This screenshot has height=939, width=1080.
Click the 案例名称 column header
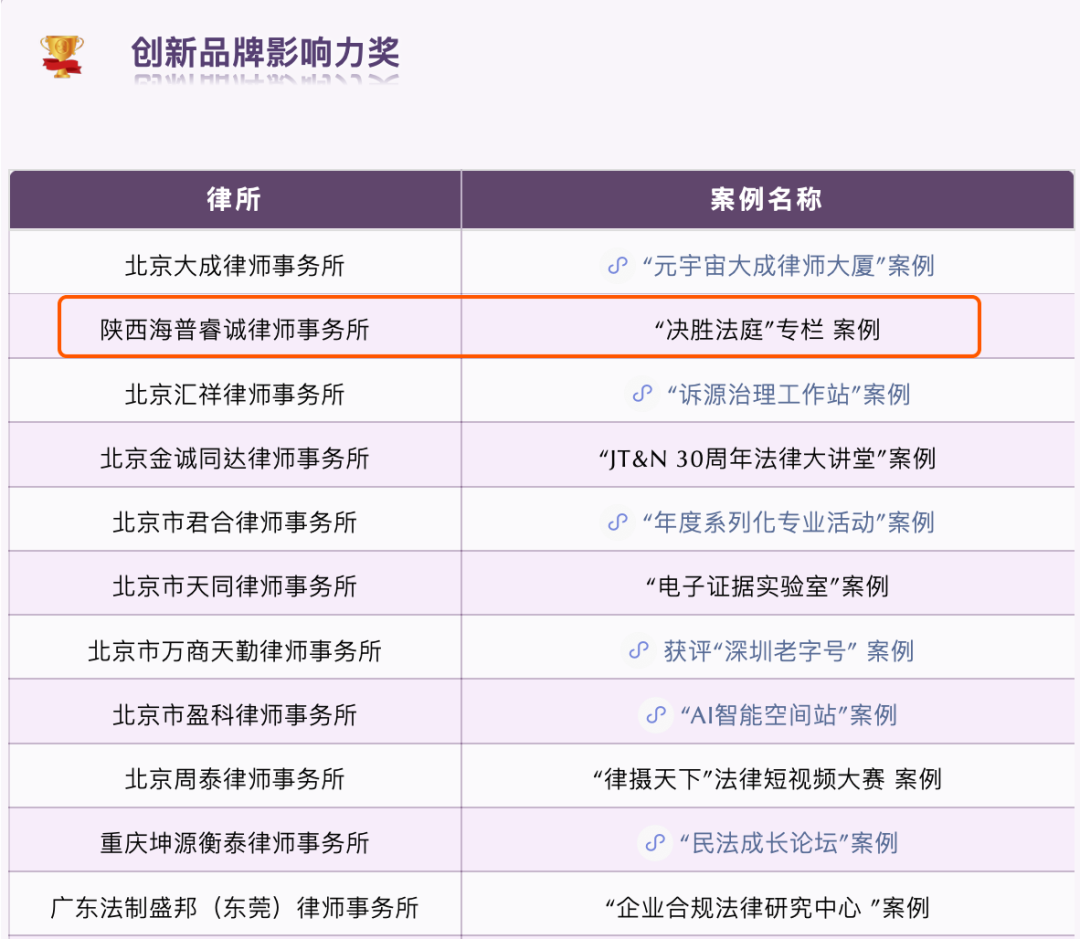pyautogui.click(x=766, y=199)
